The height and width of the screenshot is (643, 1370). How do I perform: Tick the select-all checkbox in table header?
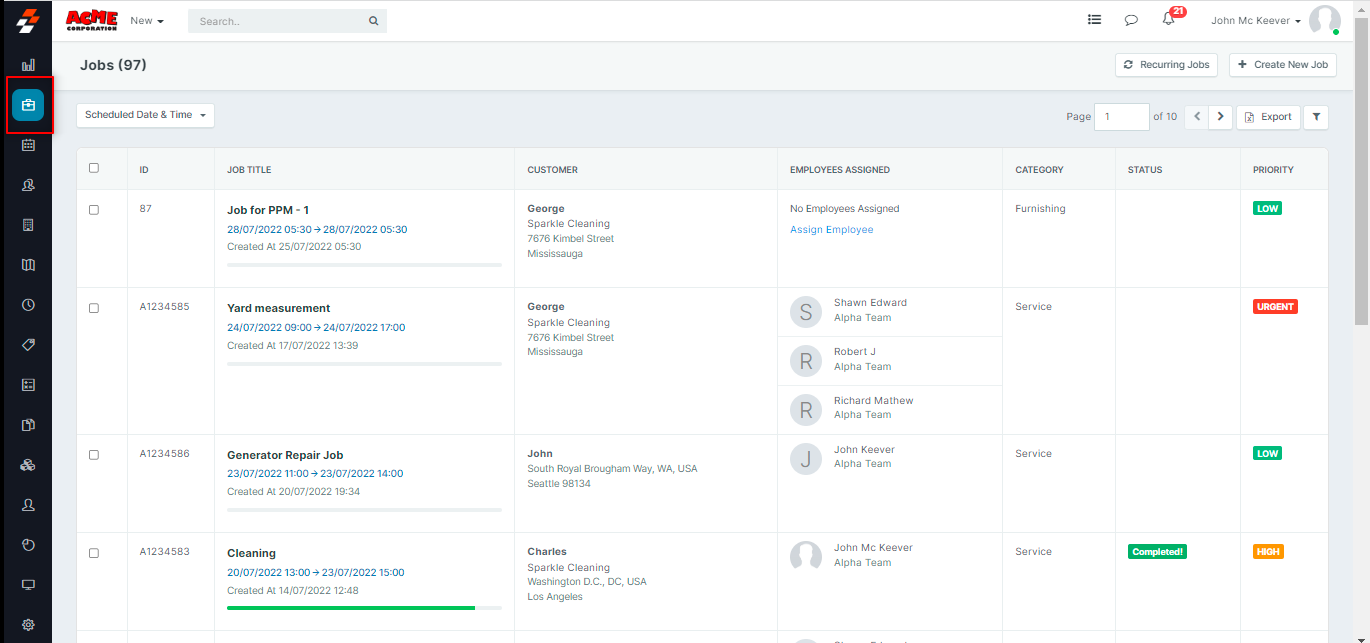(x=94, y=168)
